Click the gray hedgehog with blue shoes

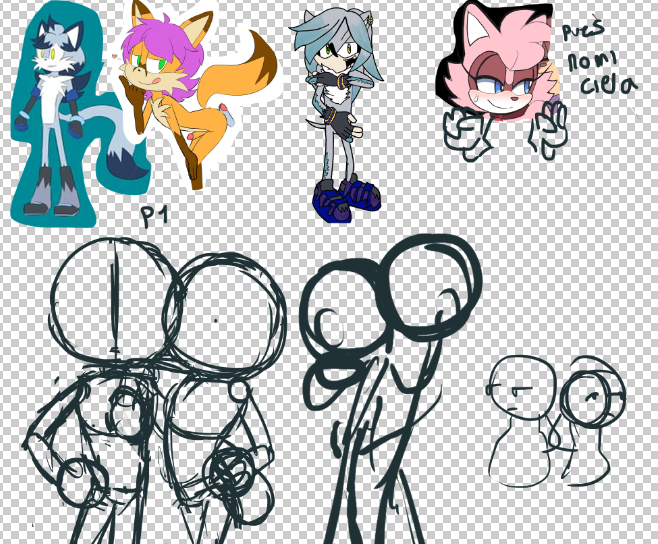(338, 115)
